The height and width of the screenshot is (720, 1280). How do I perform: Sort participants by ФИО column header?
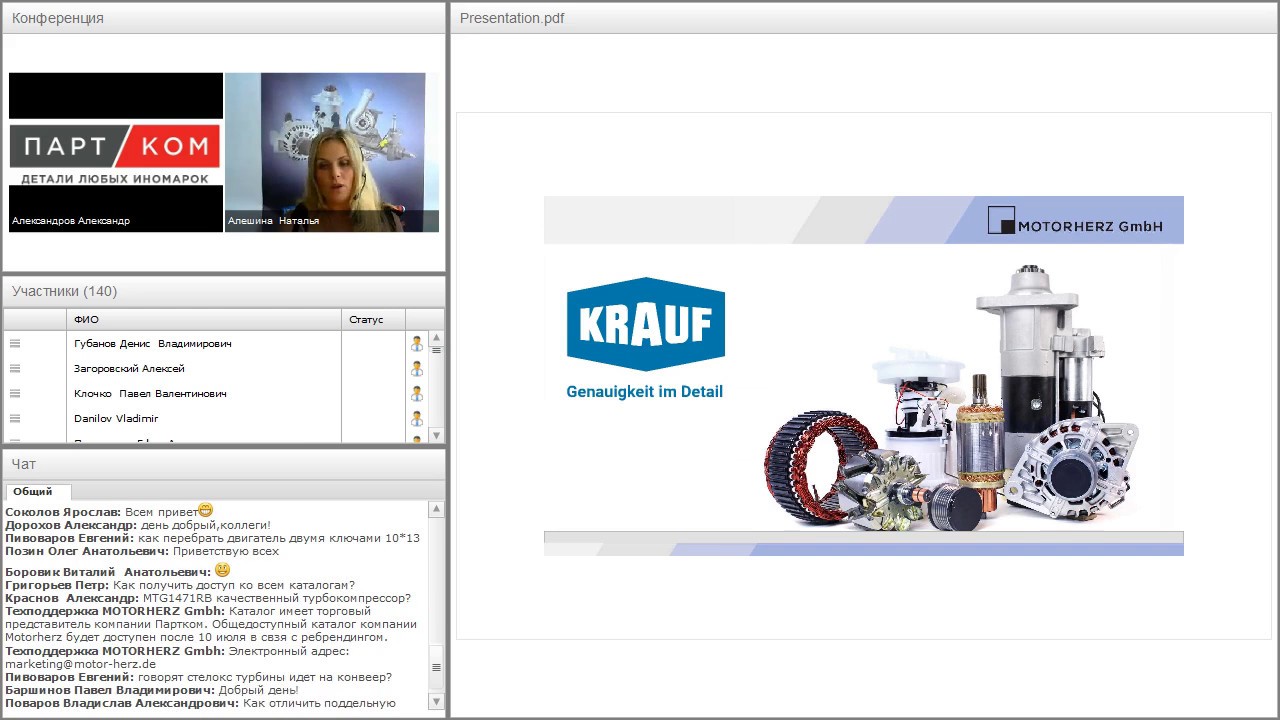tap(204, 320)
